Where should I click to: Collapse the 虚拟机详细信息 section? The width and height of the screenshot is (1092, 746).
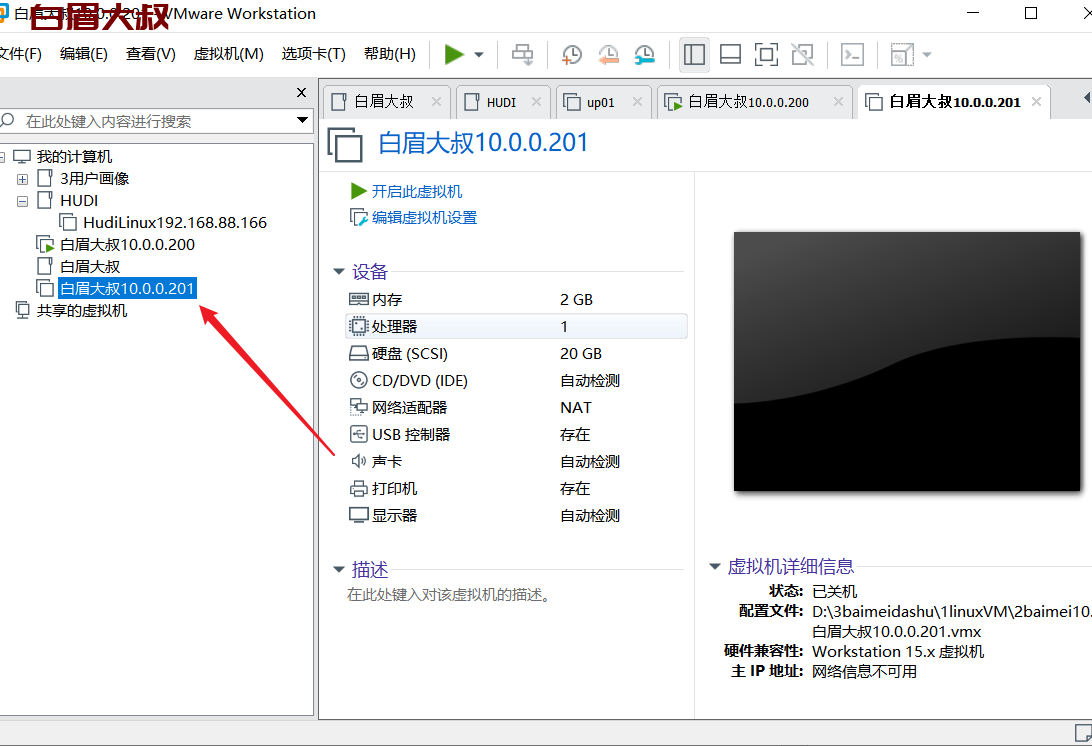coord(715,566)
